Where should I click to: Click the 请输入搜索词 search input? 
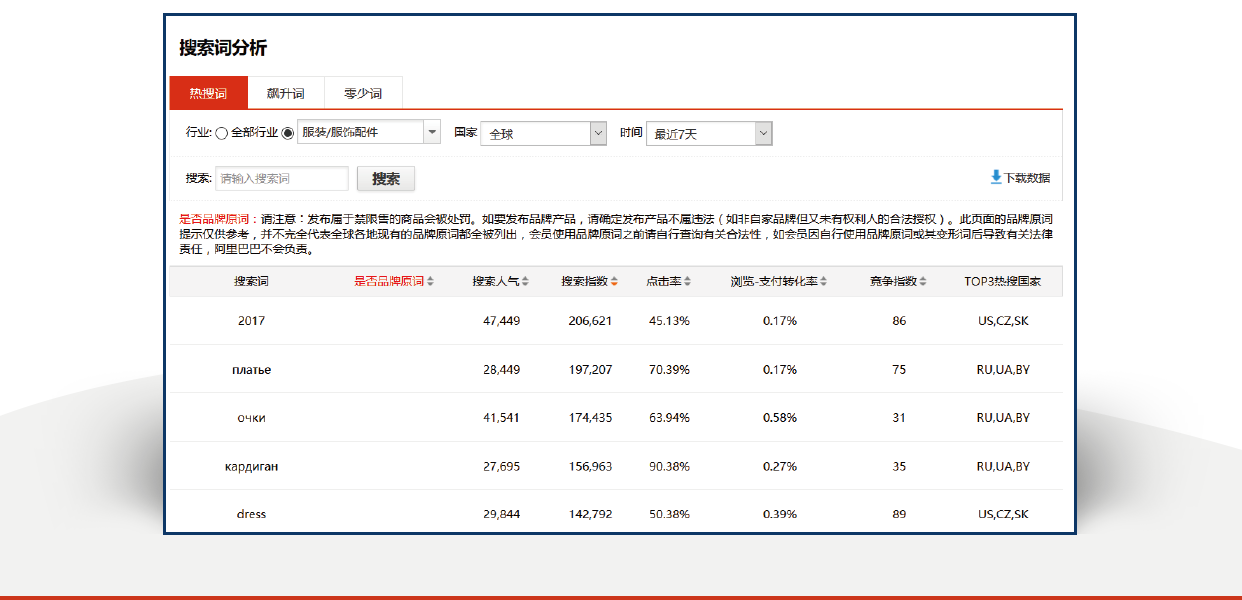pyautogui.click(x=282, y=179)
